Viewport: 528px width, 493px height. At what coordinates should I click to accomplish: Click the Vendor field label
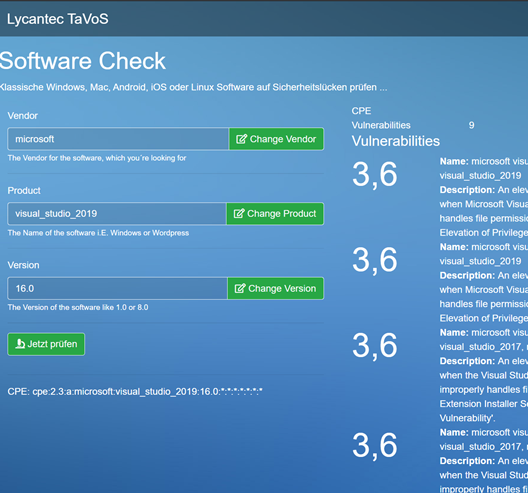point(23,116)
